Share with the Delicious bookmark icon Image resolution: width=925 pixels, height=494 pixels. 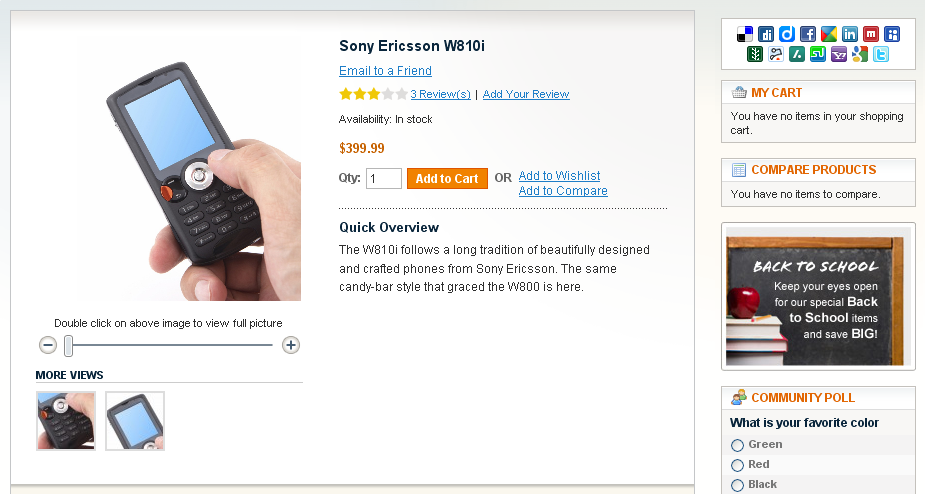(x=745, y=34)
